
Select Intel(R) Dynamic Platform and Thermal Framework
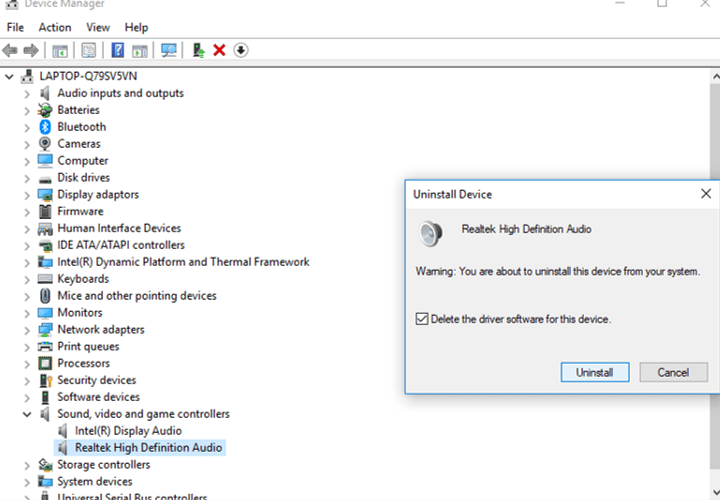tap(183, 262)
